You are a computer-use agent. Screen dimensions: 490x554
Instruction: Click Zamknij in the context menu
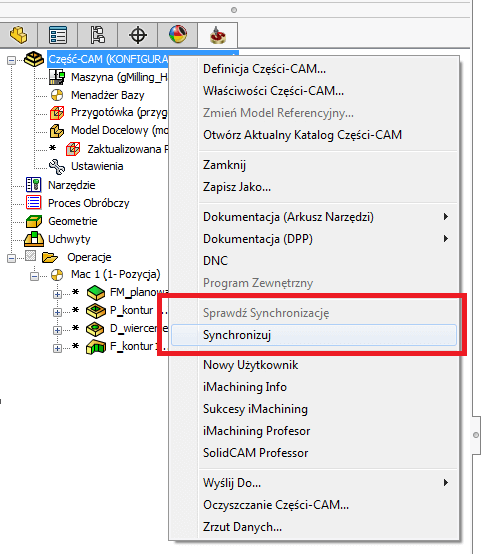pos(314,165)
